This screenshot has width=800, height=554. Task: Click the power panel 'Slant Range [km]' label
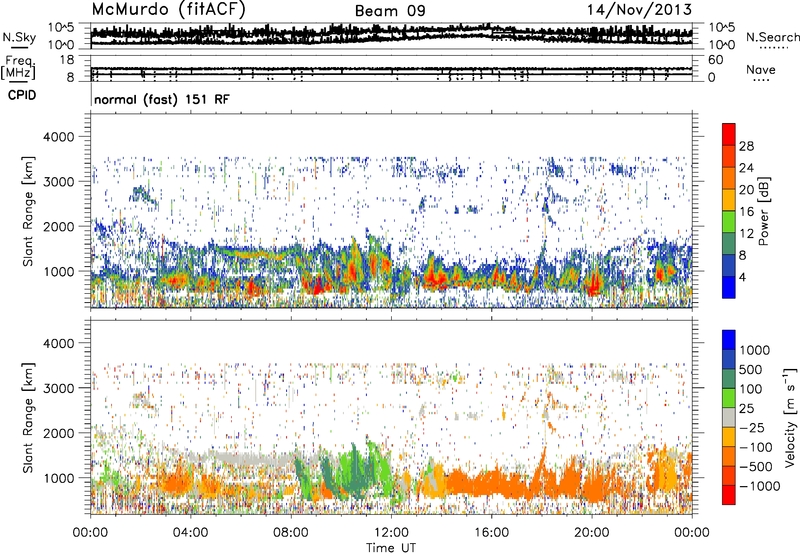28,211
